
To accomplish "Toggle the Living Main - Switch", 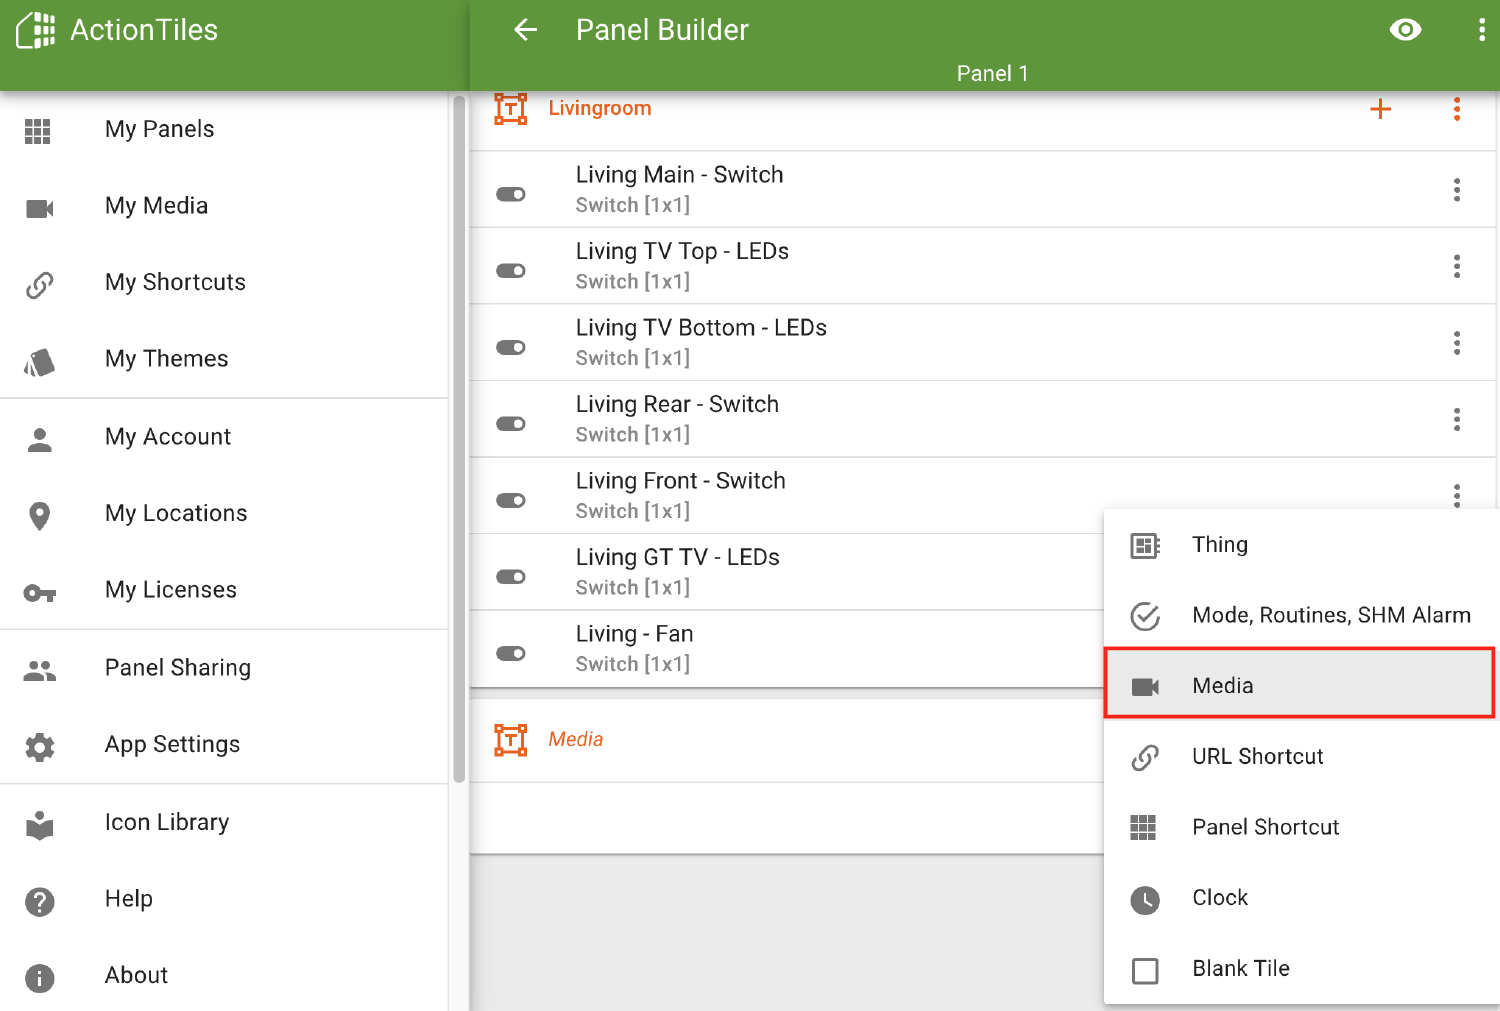I will pos(510,193).
